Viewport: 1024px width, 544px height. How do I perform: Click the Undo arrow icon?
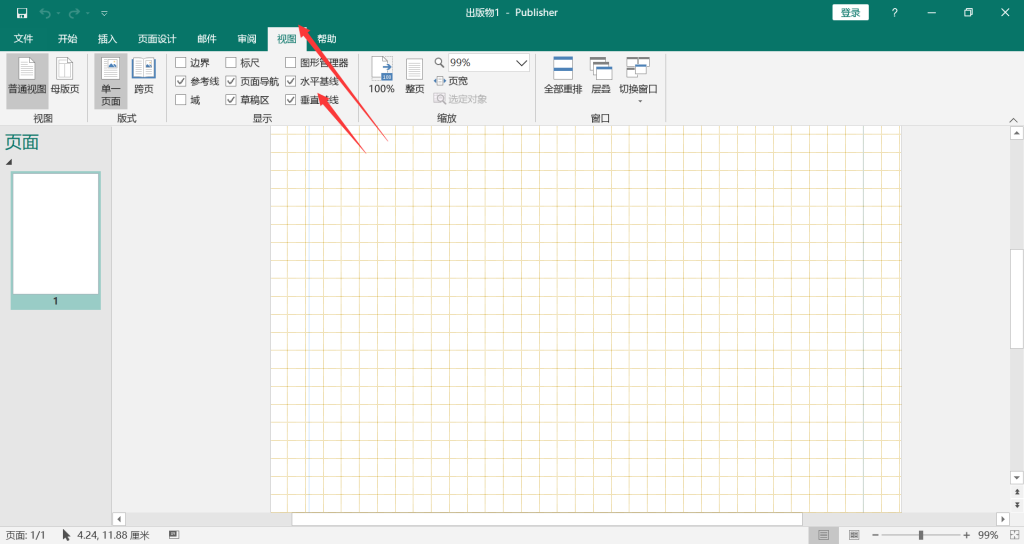44,12
